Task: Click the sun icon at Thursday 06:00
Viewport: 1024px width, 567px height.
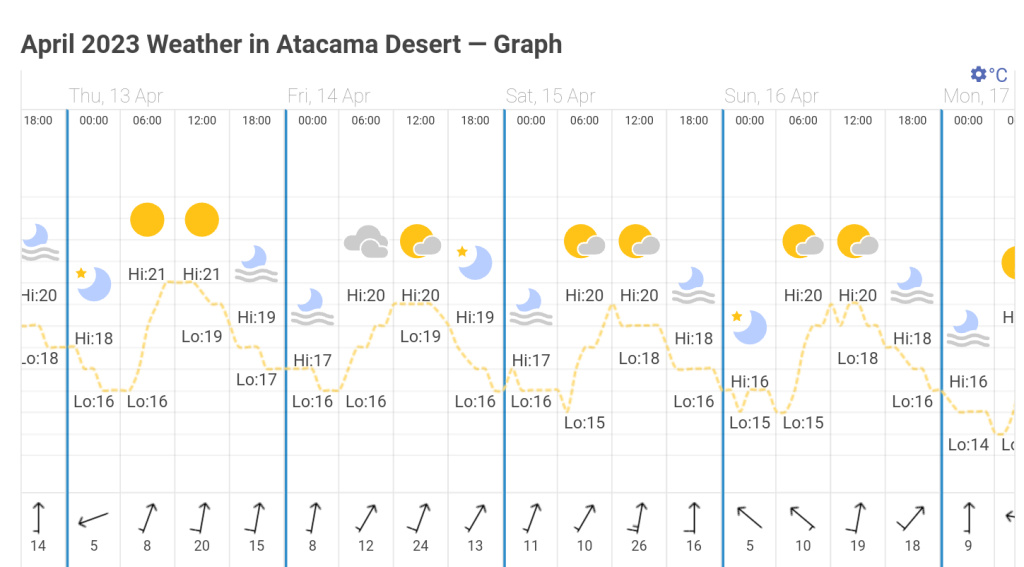Action: coord(147,219)
